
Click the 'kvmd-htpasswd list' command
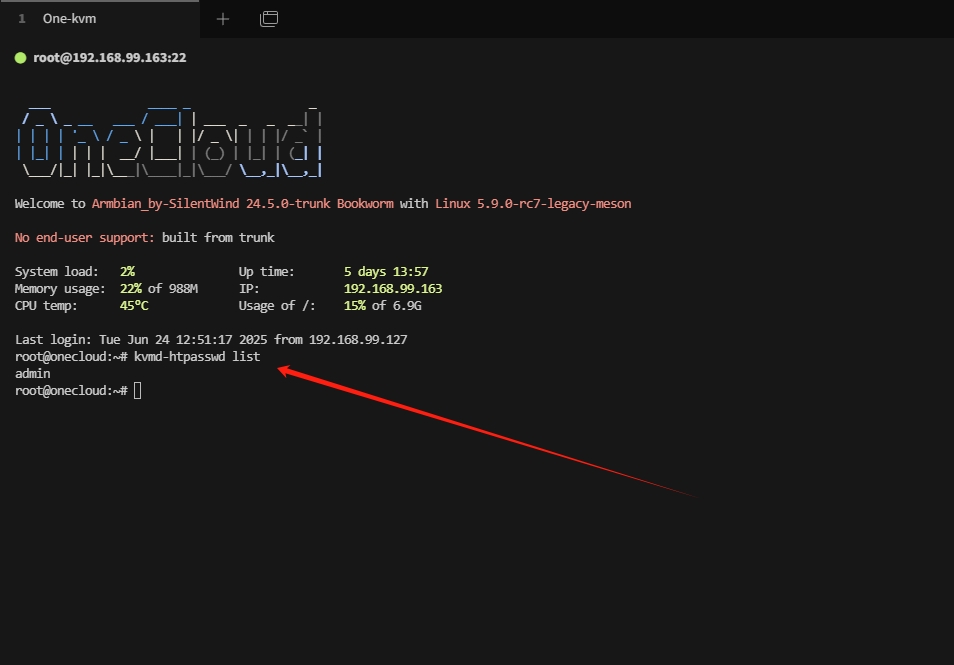point(197,357)
